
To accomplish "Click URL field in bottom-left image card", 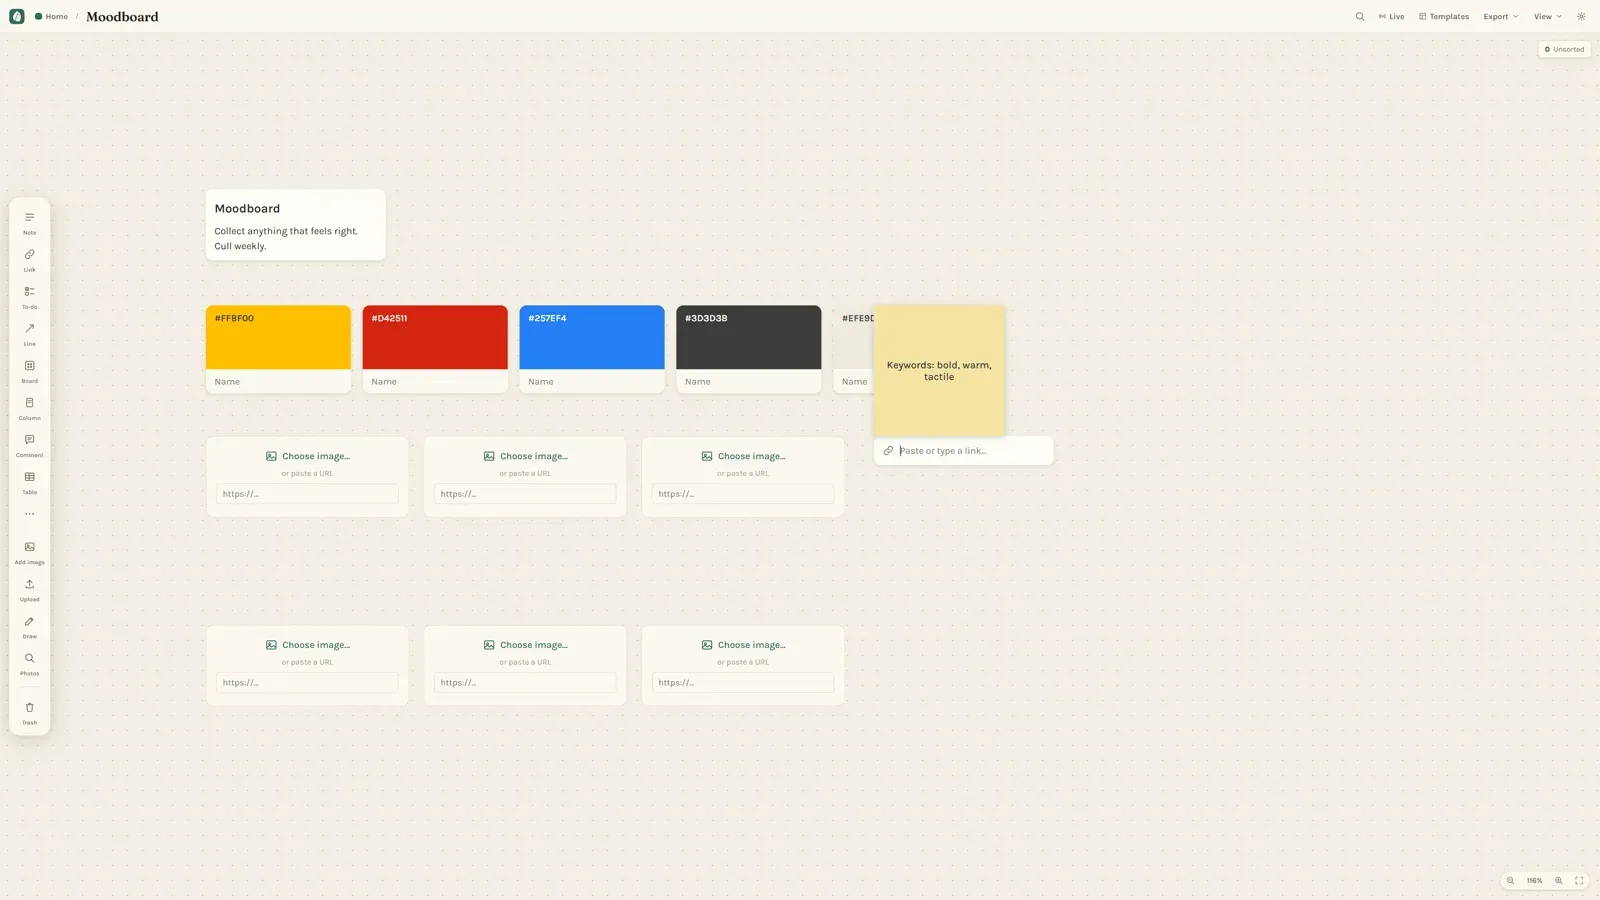I will click(x=307, y=683).
